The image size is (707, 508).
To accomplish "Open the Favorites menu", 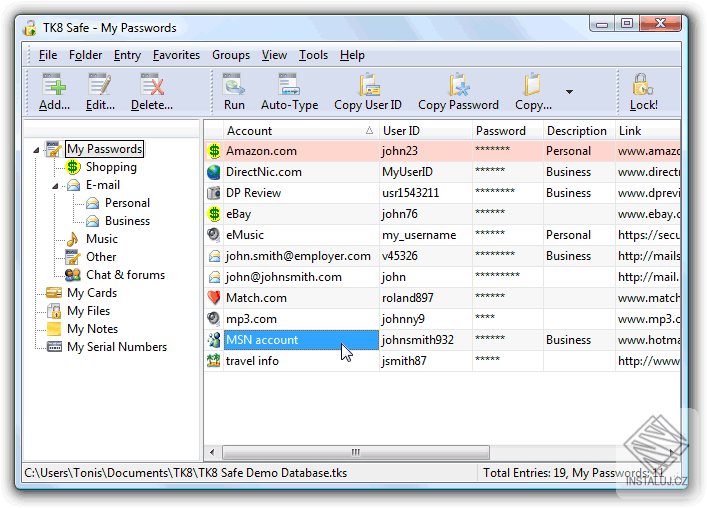I will pos(176,55).
